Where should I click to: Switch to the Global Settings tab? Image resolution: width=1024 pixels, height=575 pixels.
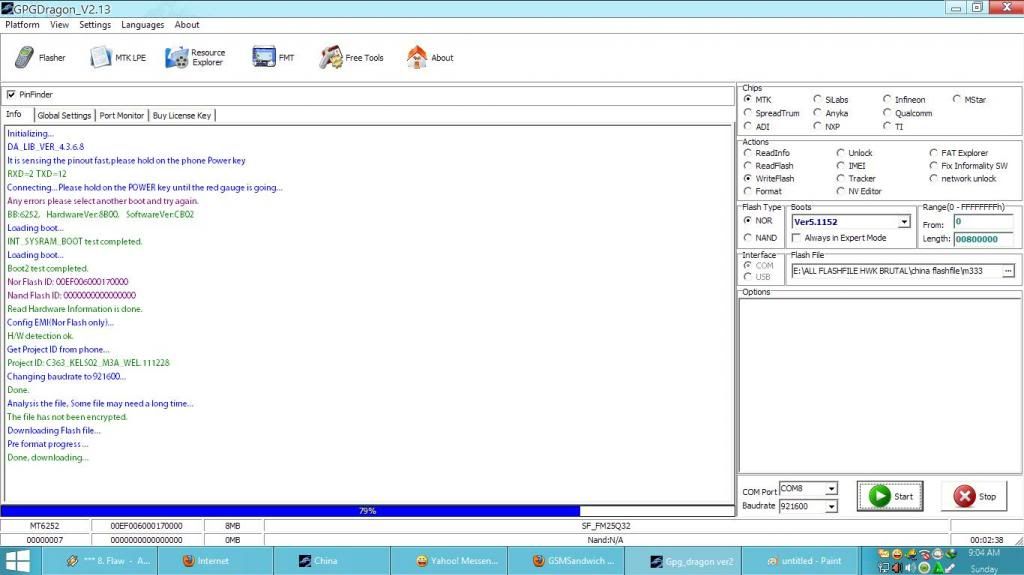tap(64, 115)
